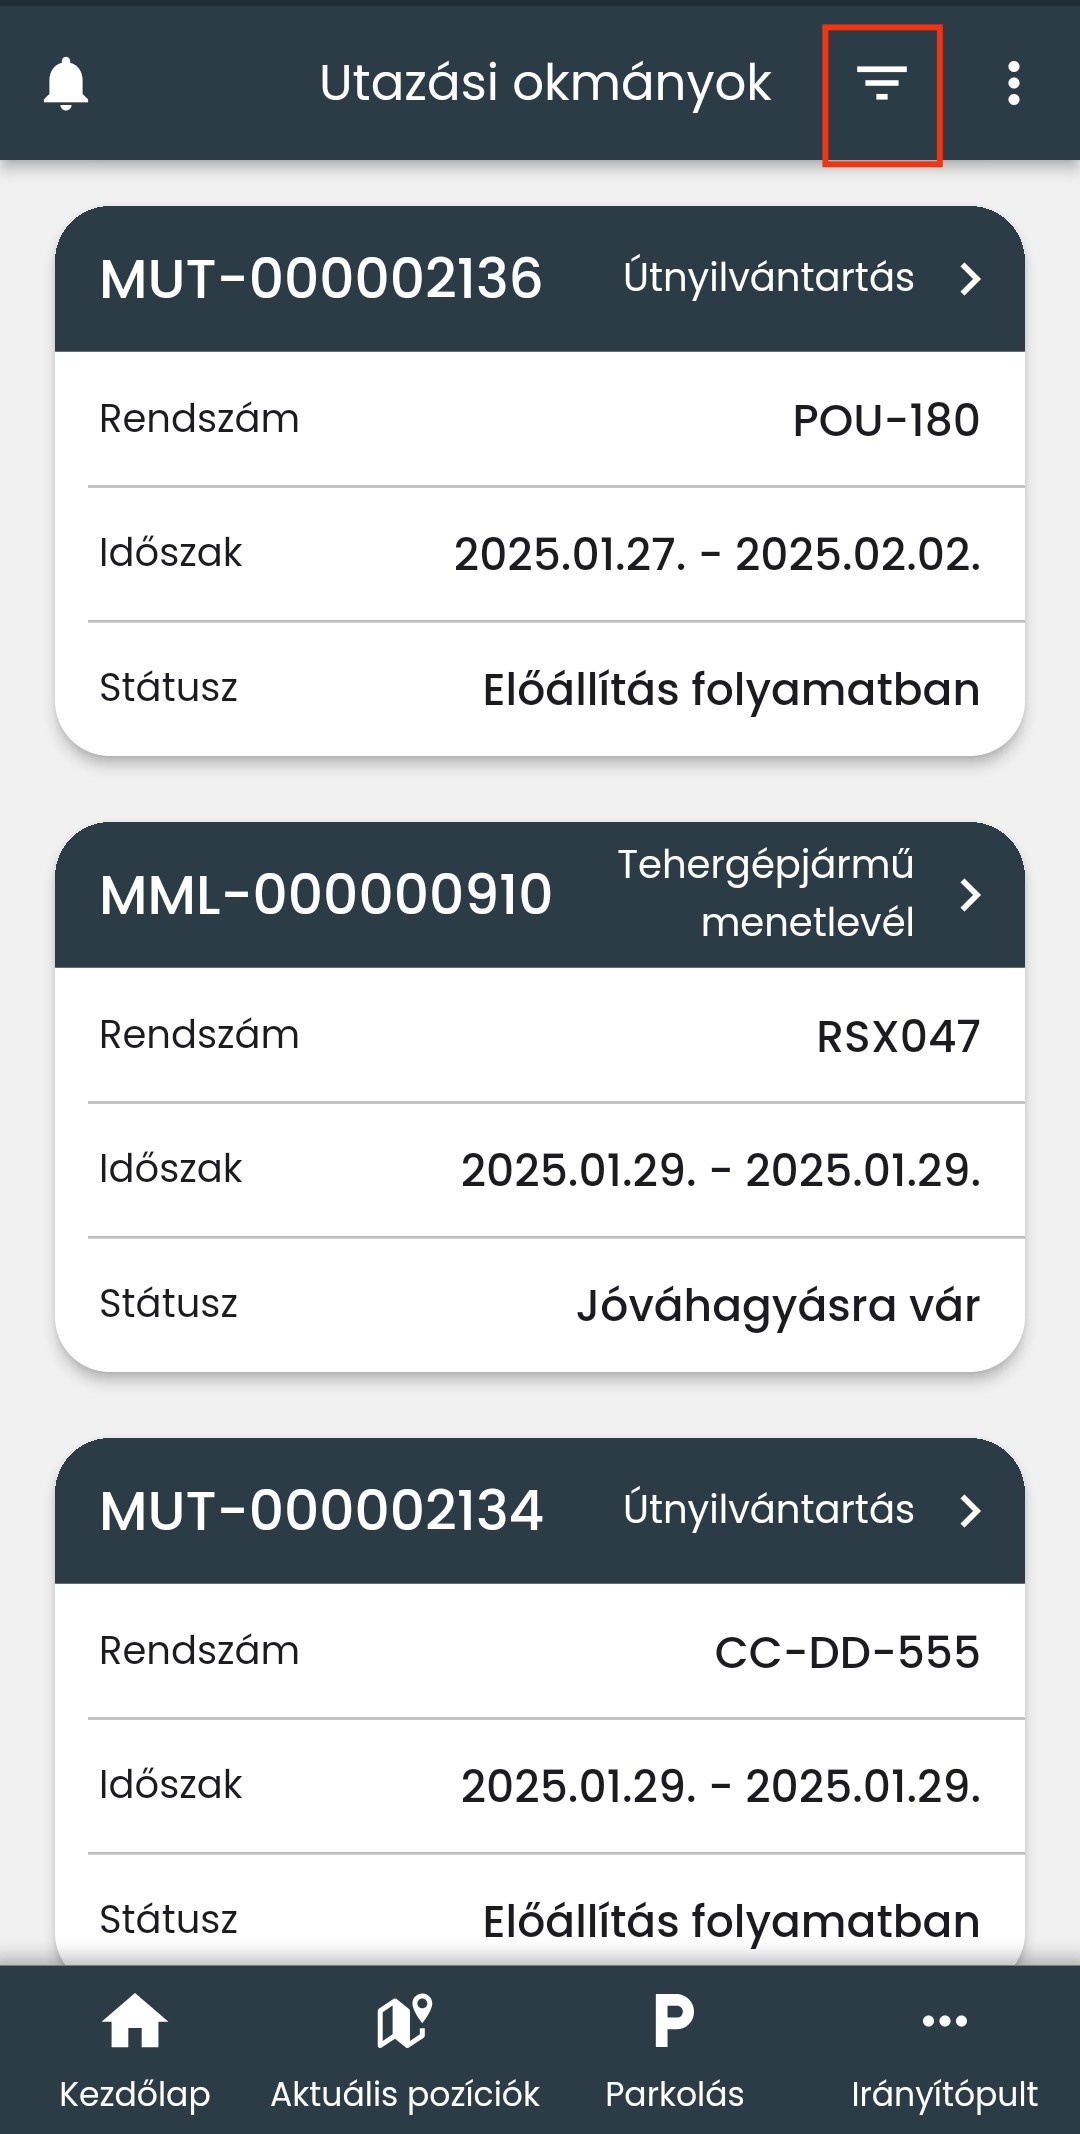The width and height of the screenshot is (1080, 2134).
Task: Tap the Irányítópult three-dots icon
Action: [x=945, y=2021]
